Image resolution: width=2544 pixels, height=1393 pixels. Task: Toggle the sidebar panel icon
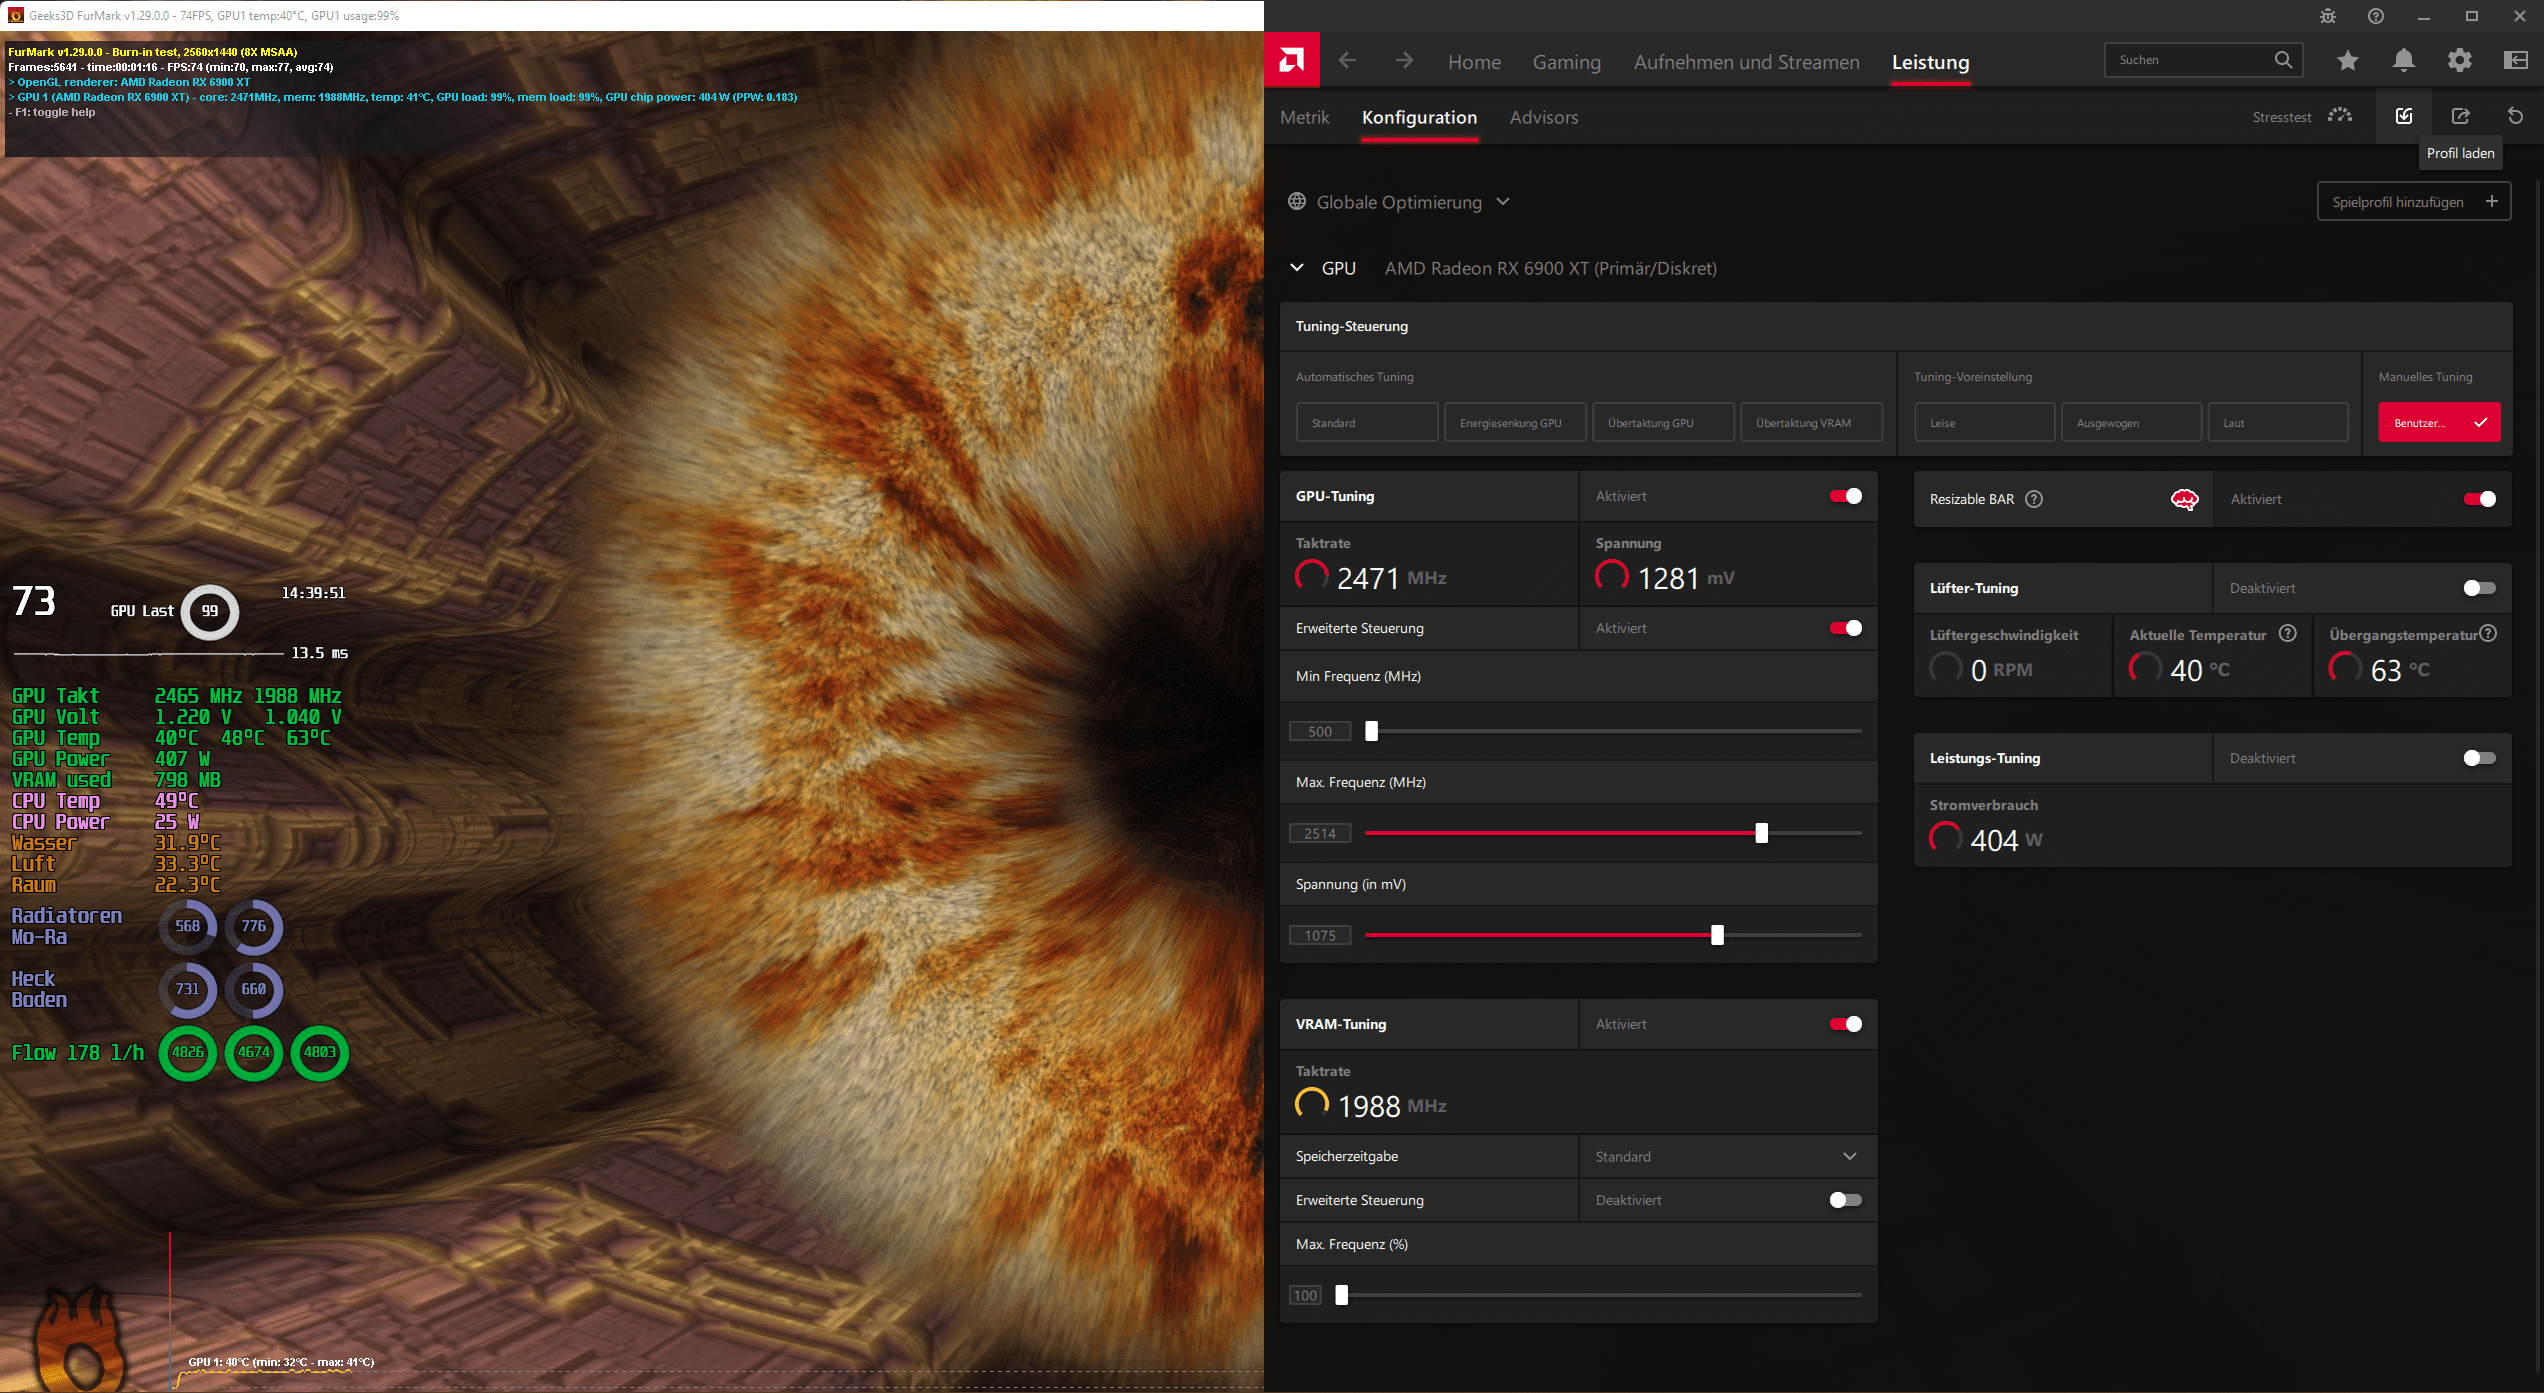coord(2516,61)
